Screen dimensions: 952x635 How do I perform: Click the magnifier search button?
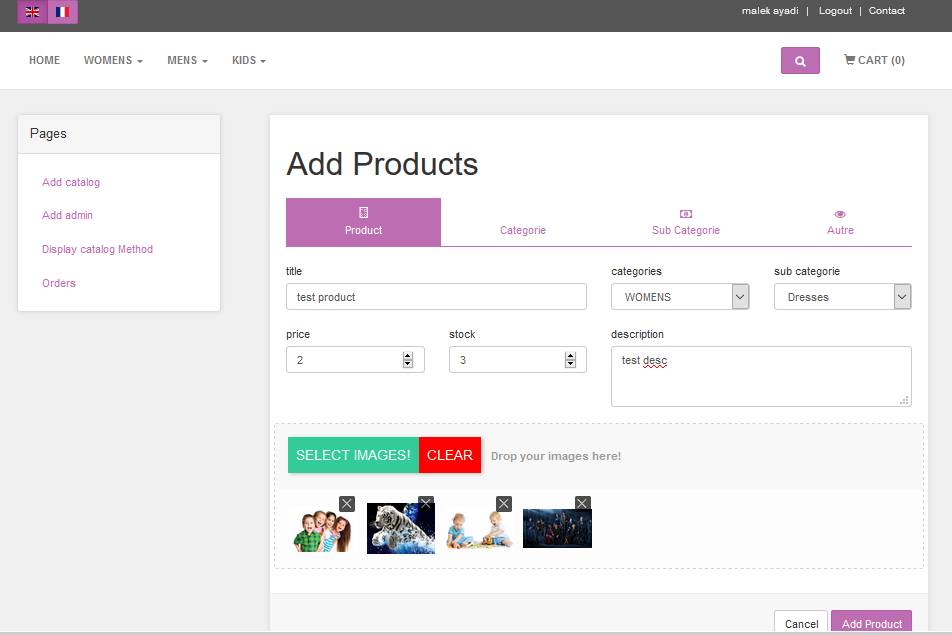tap(800, 61)
